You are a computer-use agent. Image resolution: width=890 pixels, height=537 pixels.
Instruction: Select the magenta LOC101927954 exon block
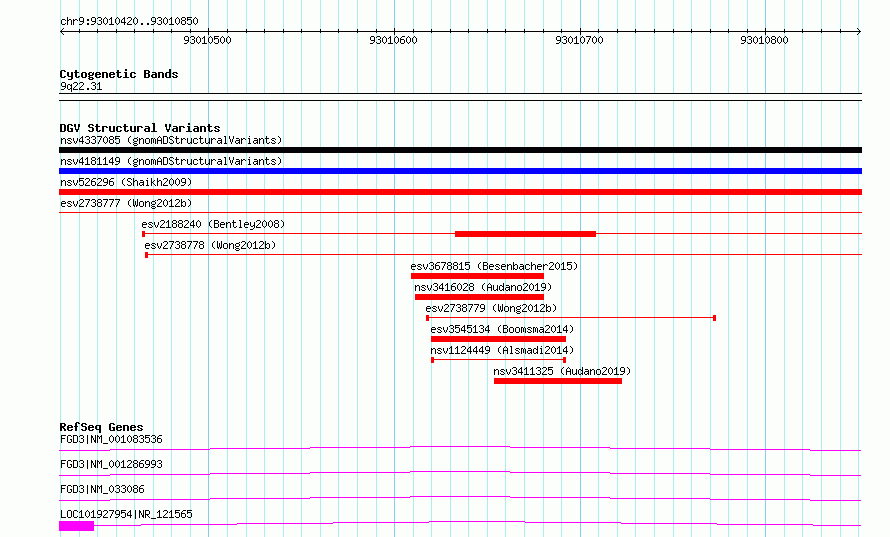pyautogui.click(x=77, y=526)
